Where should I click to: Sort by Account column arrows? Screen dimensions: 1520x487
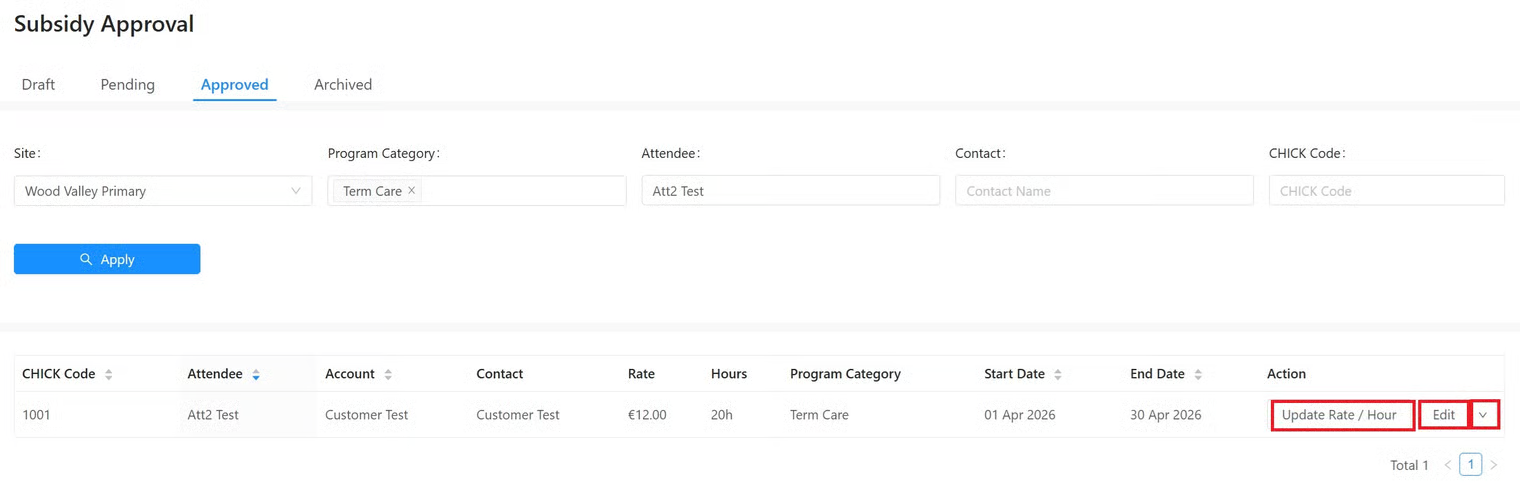click(x=388, y=374)
